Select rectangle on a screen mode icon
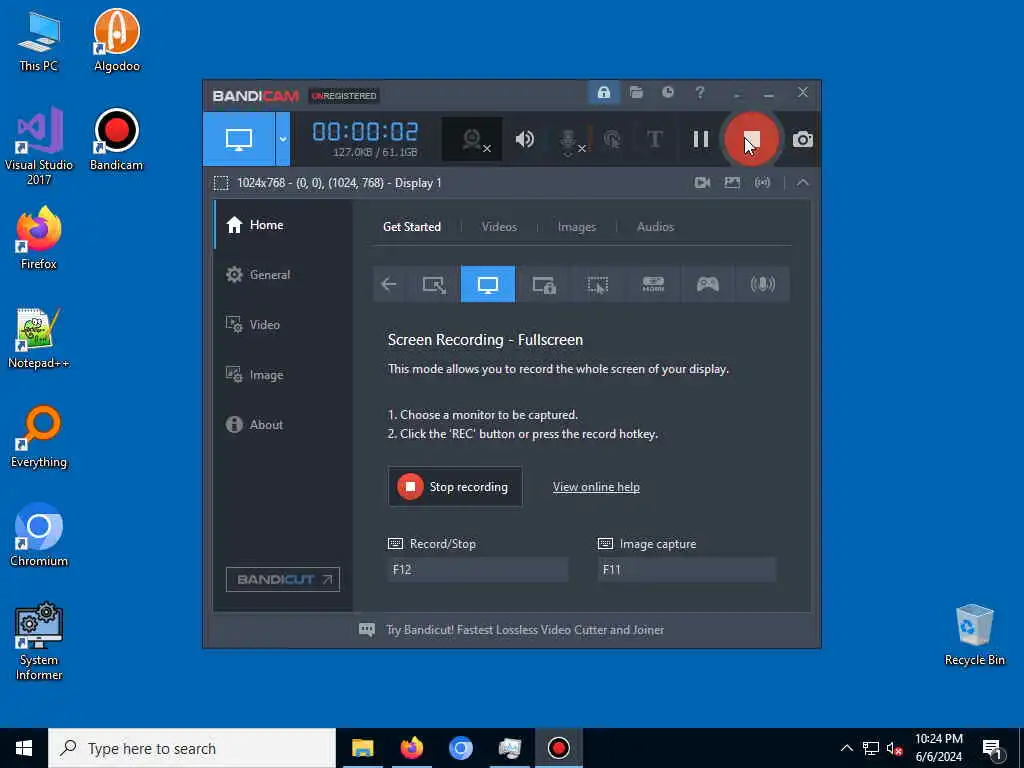 coord(434,284)
